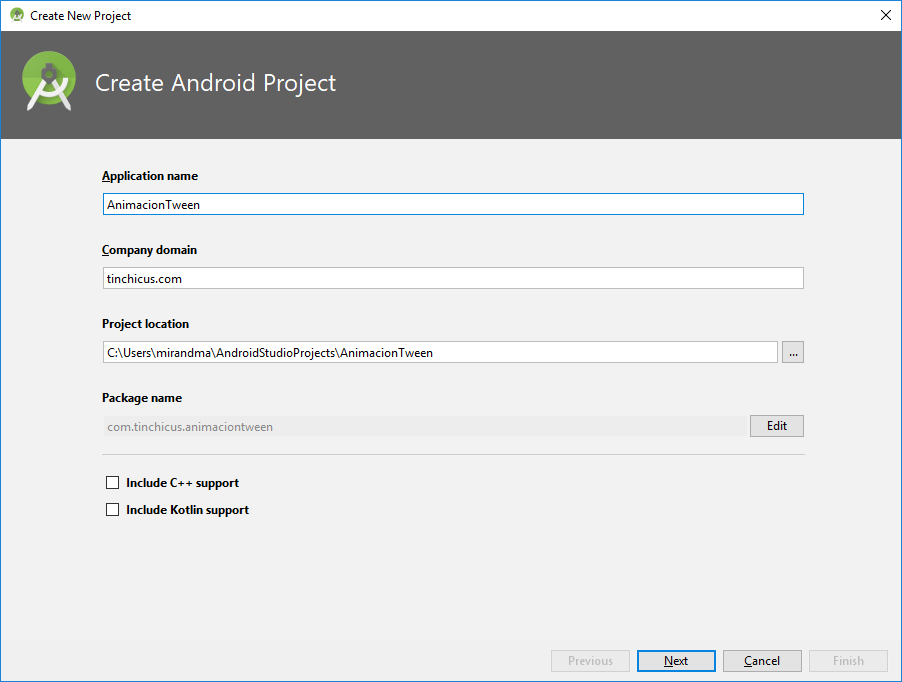Screen dimensions: 902x682
Task: Click the Company domain label
Action: click(148, 249)
